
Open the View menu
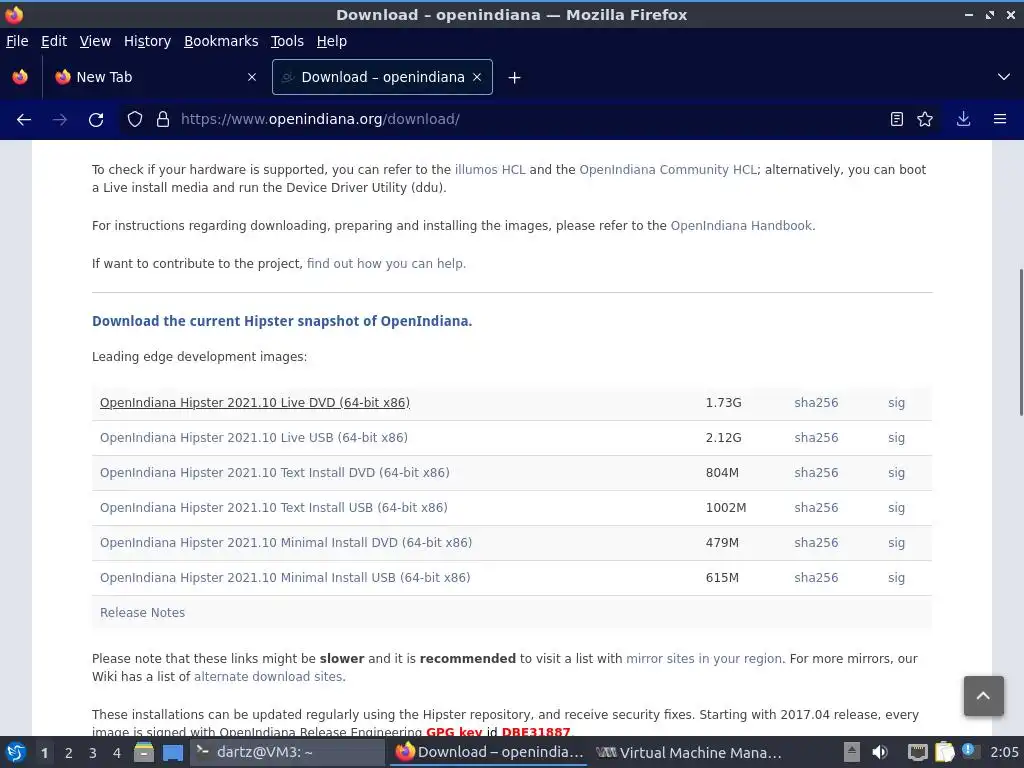tap(95, 41)
